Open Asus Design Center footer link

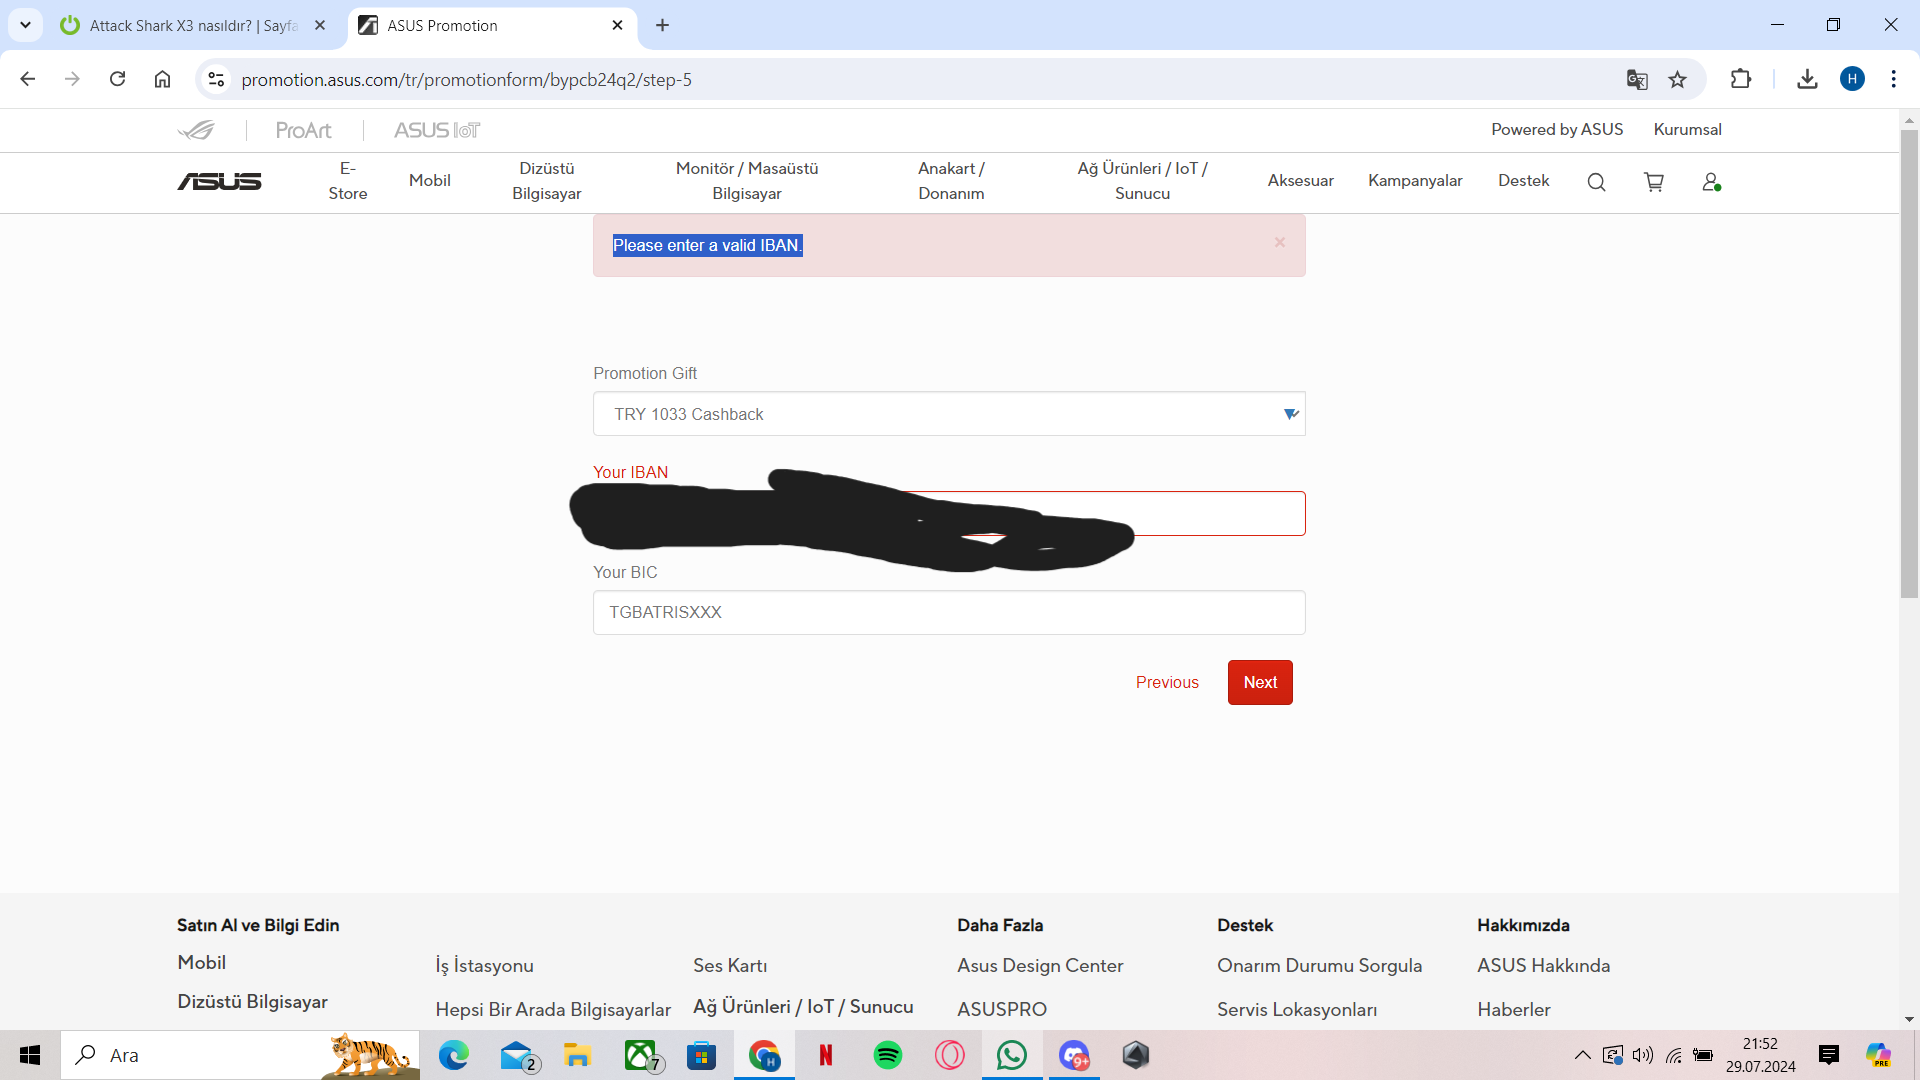(1040, 965)
